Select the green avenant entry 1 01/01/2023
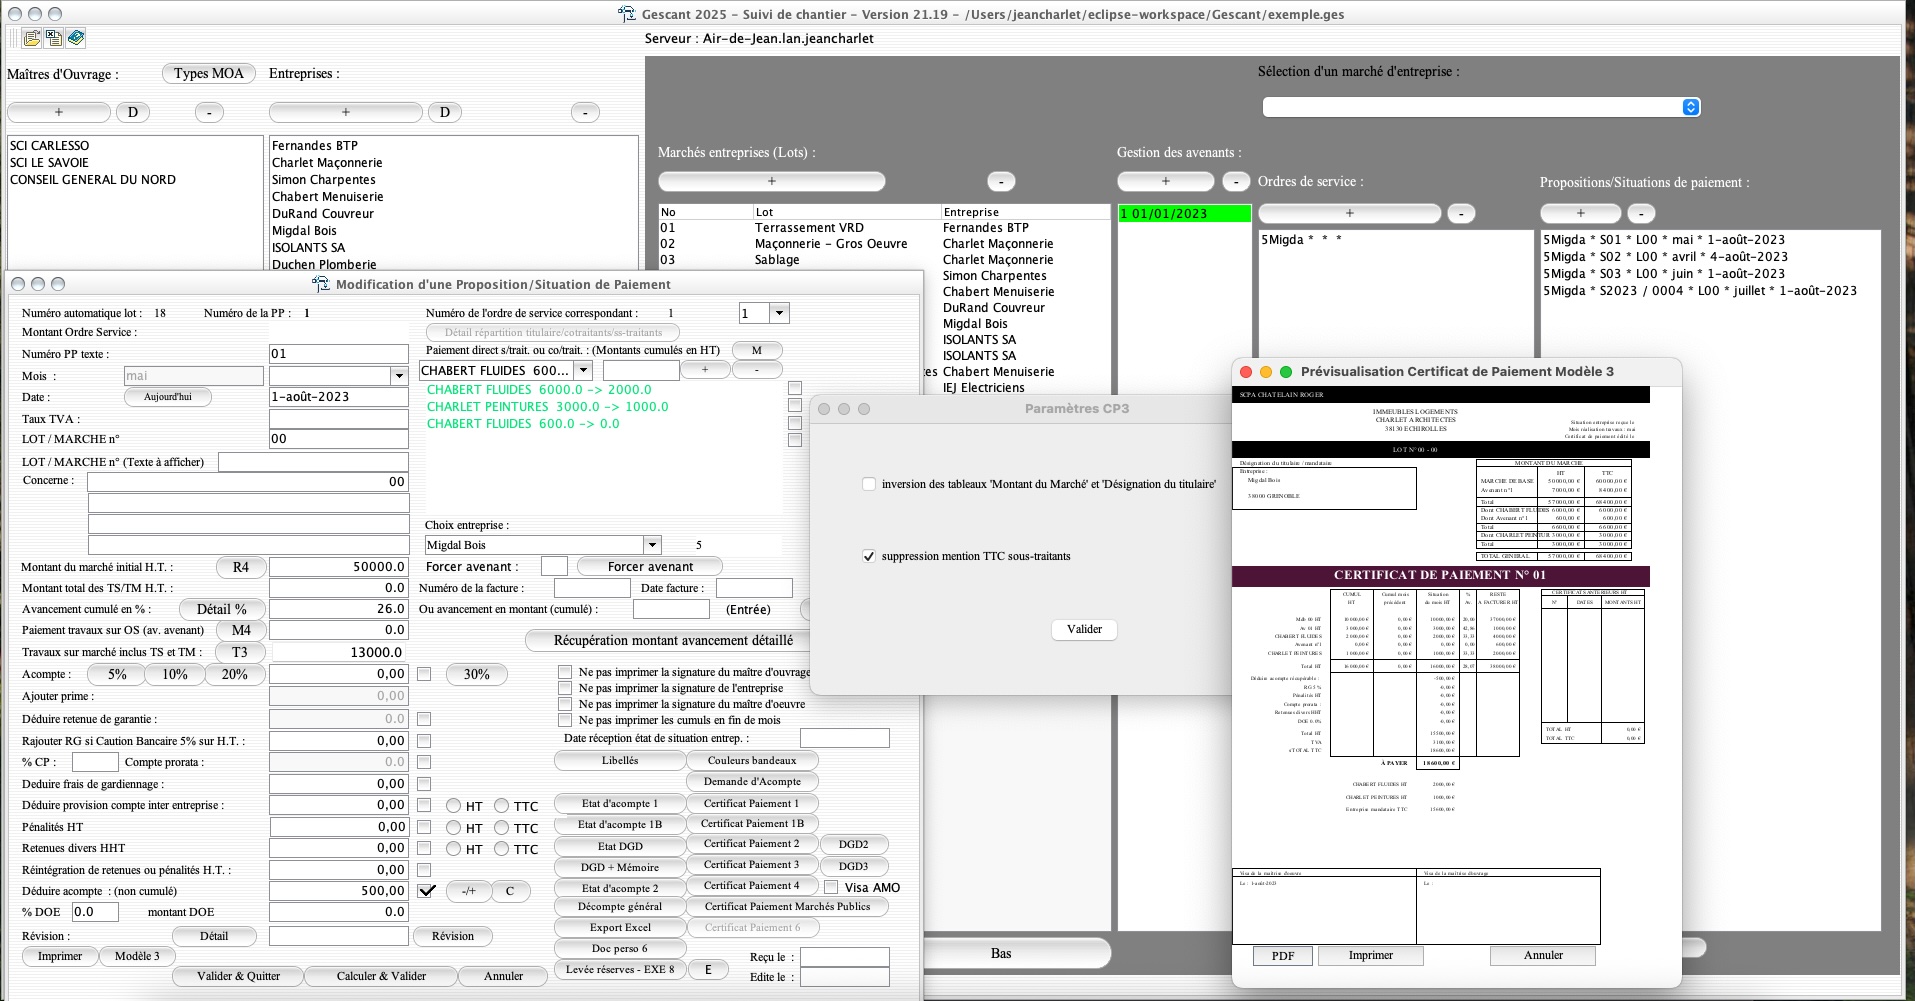The image size is (1915, 1001). pos(1184,213)
